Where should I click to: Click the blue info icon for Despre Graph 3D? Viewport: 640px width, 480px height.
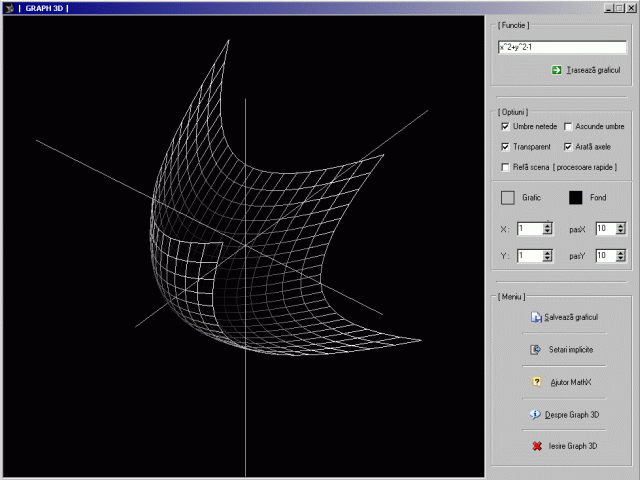535,415
